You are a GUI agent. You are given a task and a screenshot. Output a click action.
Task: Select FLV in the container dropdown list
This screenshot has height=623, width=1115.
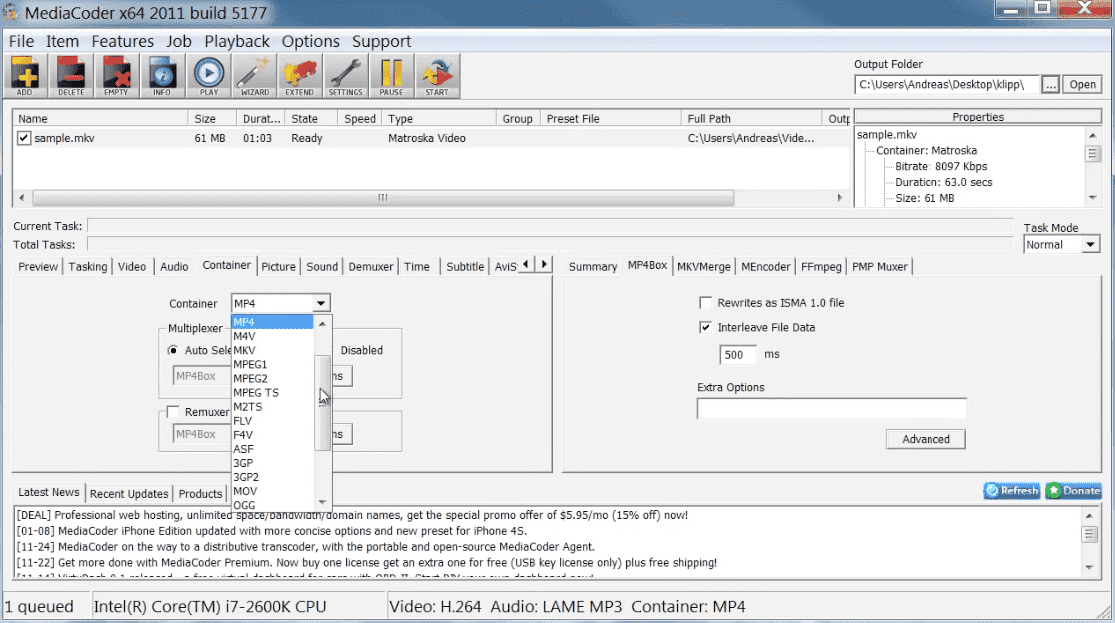[243, 421]
